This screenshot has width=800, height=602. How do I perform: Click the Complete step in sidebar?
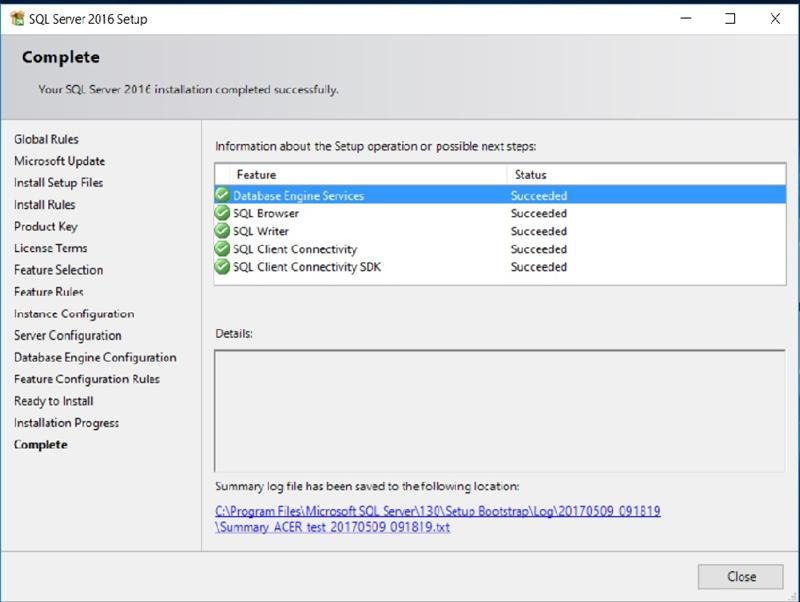(x=41, y=445)
